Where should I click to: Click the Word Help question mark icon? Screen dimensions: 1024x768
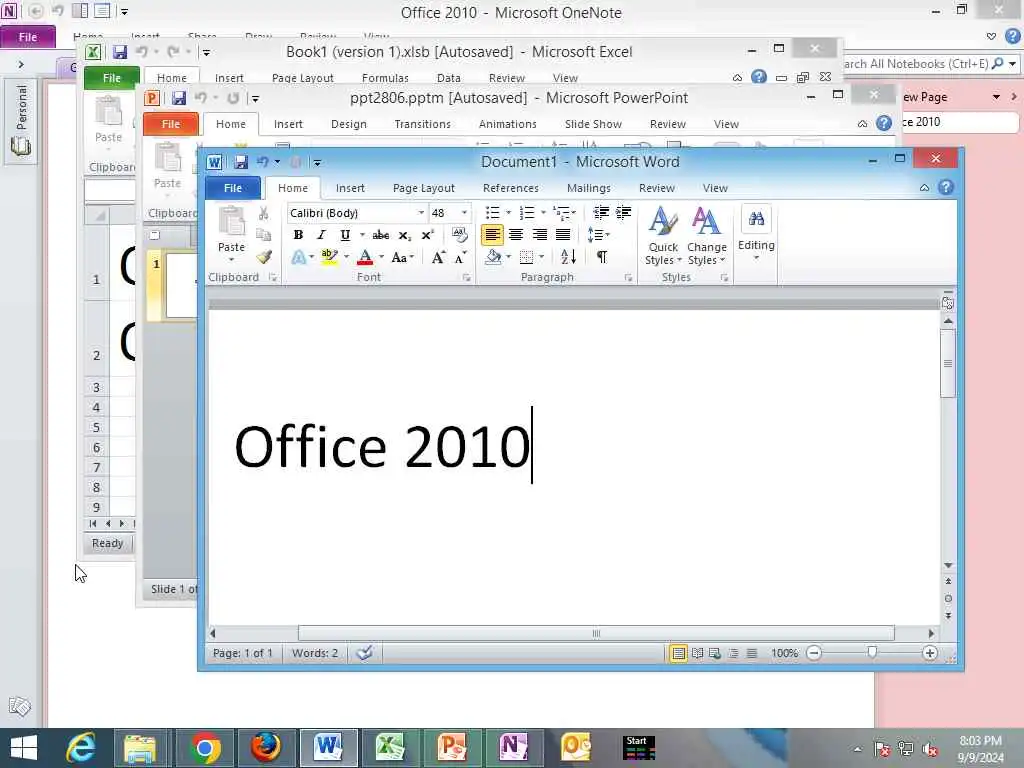click(946, 187)
